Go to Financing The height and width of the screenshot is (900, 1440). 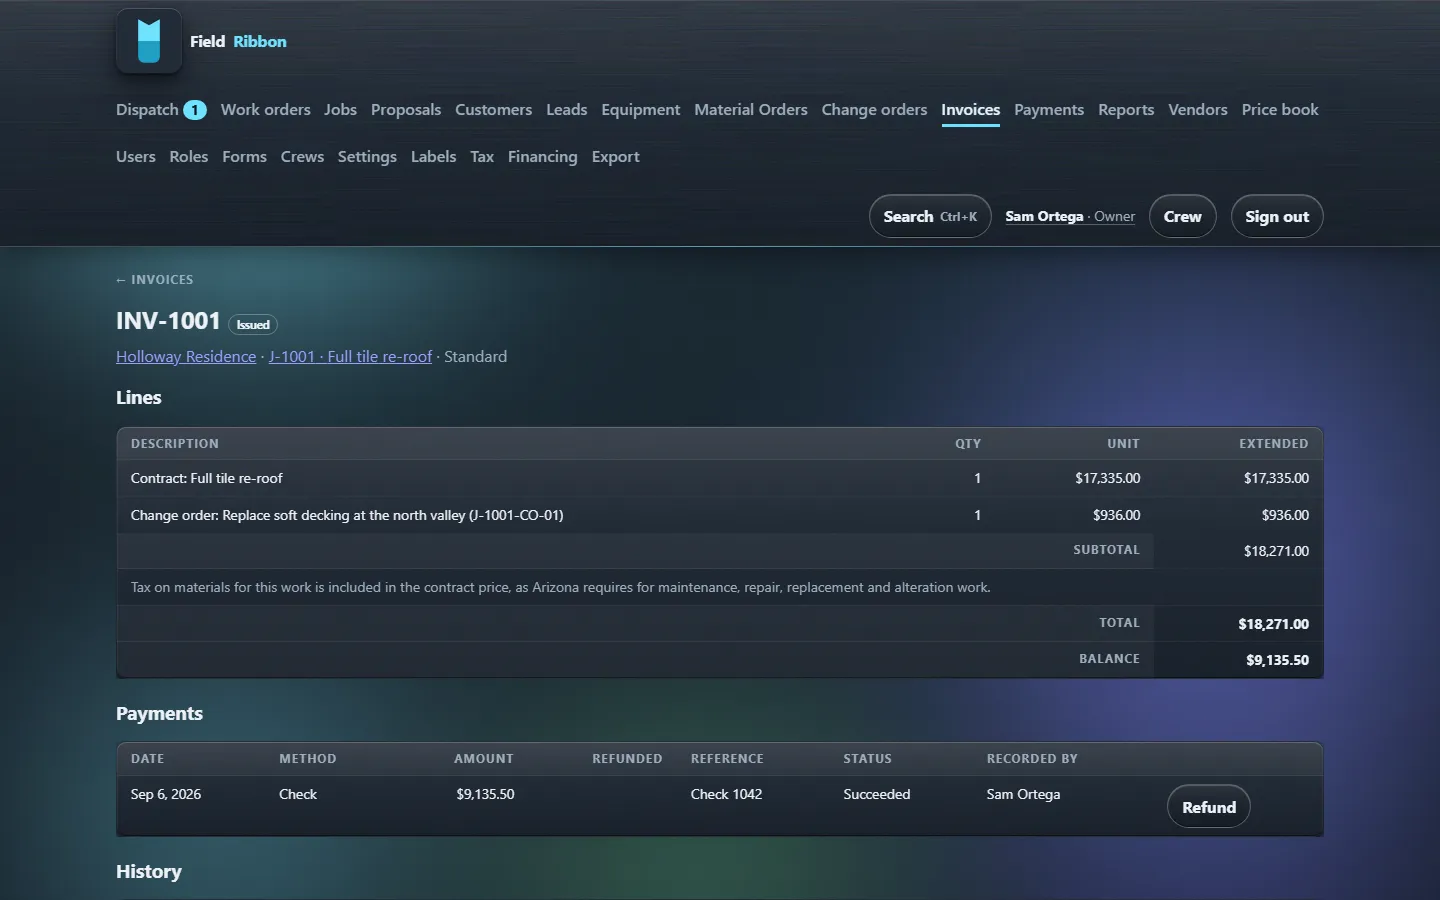(542, 157)
